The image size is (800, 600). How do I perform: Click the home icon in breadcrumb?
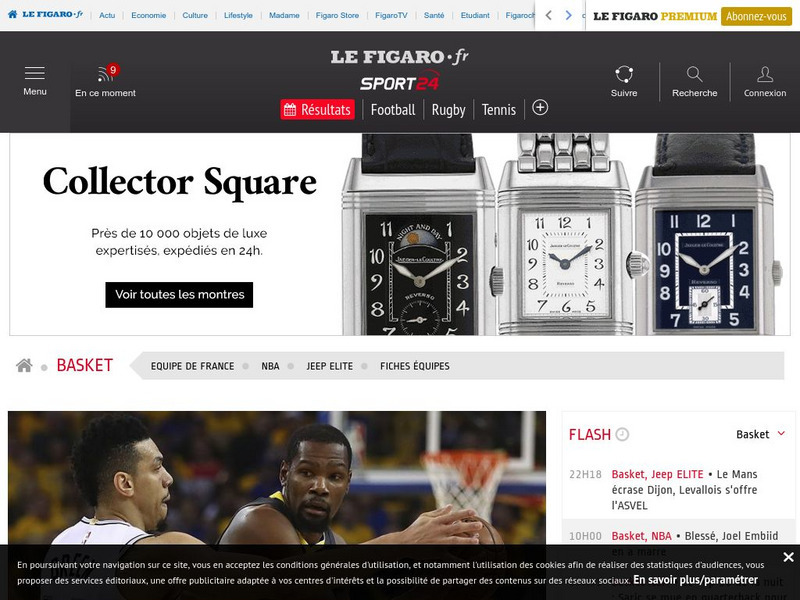[x=24, y=365]
